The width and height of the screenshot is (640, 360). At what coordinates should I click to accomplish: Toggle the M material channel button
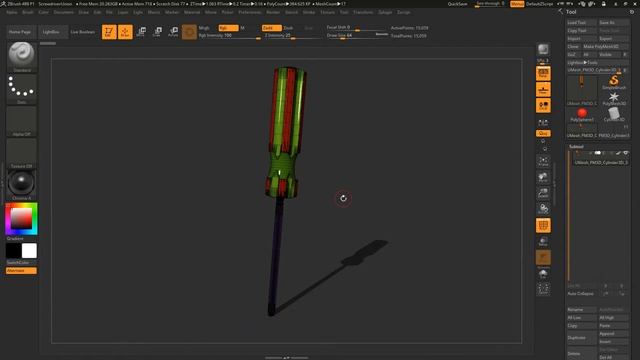(x=242, y=28)
